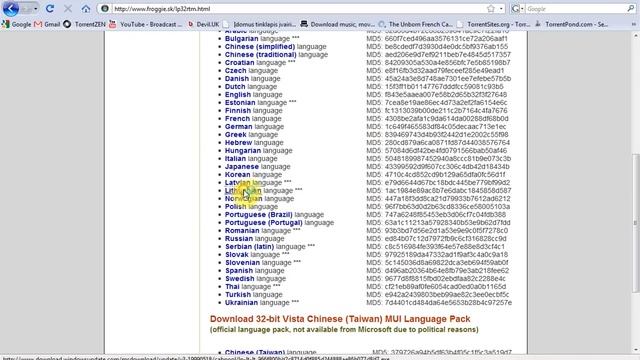Show more bookmarks chevron

point(634,24)
